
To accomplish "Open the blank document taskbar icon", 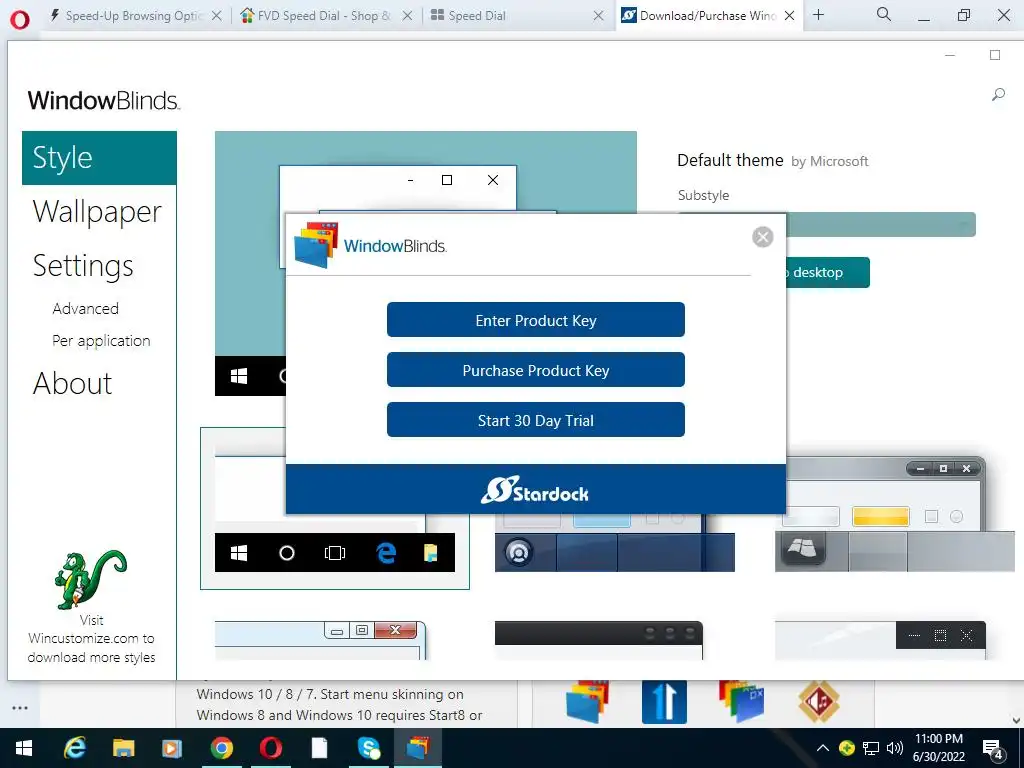I will pyautogui.click(x=319, y=748).
